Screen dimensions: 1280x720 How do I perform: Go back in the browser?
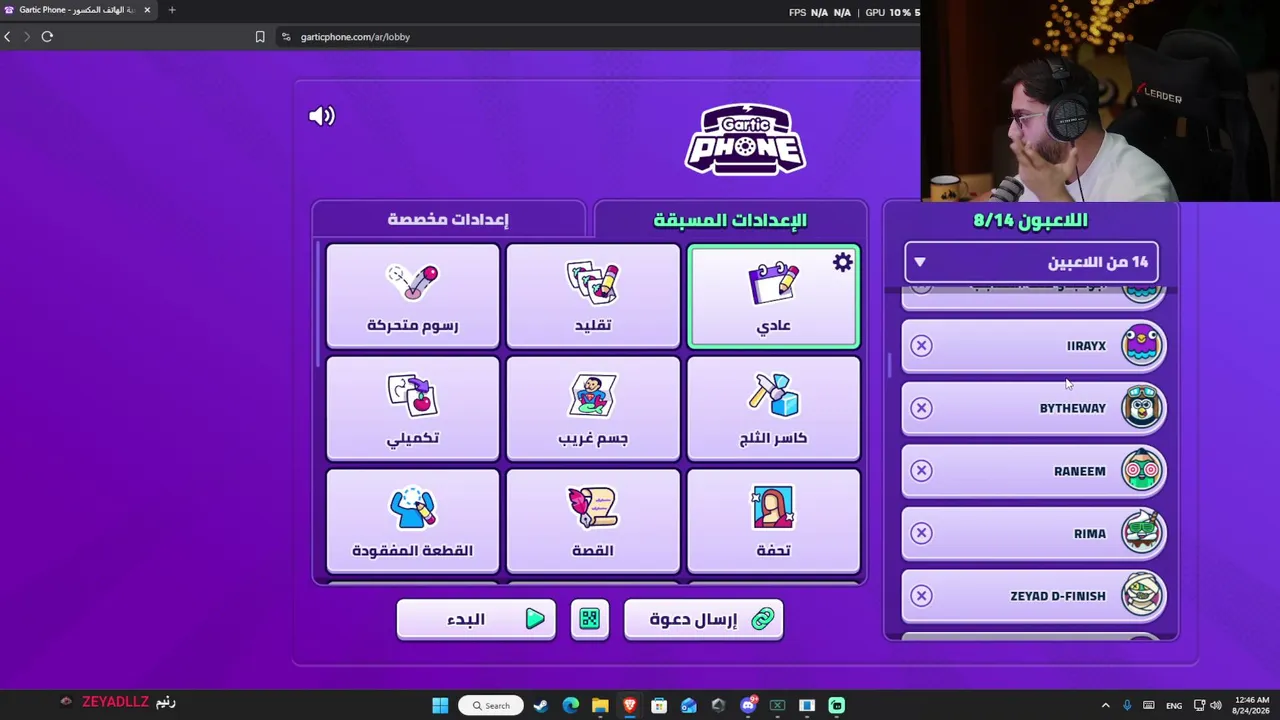coord(7,37)
